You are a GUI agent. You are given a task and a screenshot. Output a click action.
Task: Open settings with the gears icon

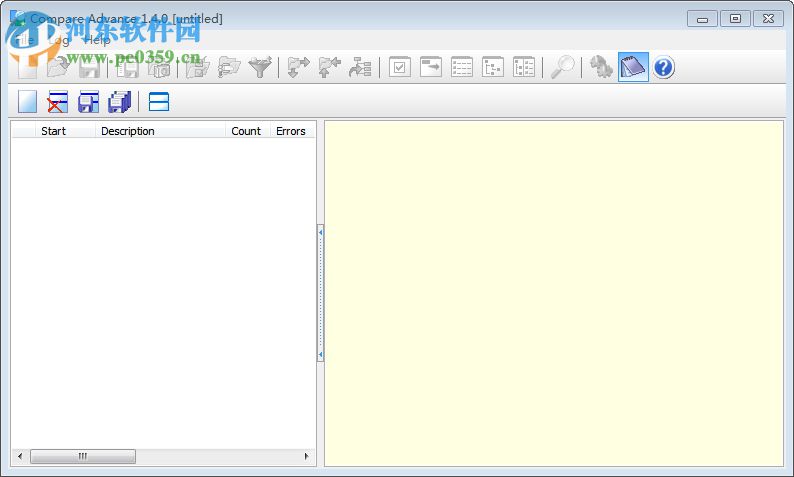pos(601,67)
